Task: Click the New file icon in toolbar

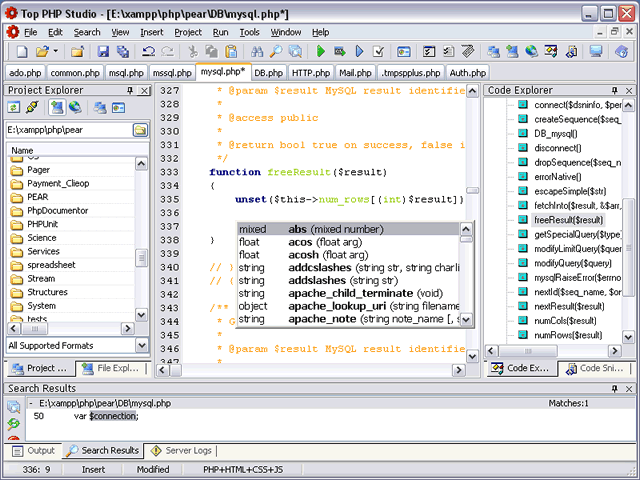Action: point(22,51)
